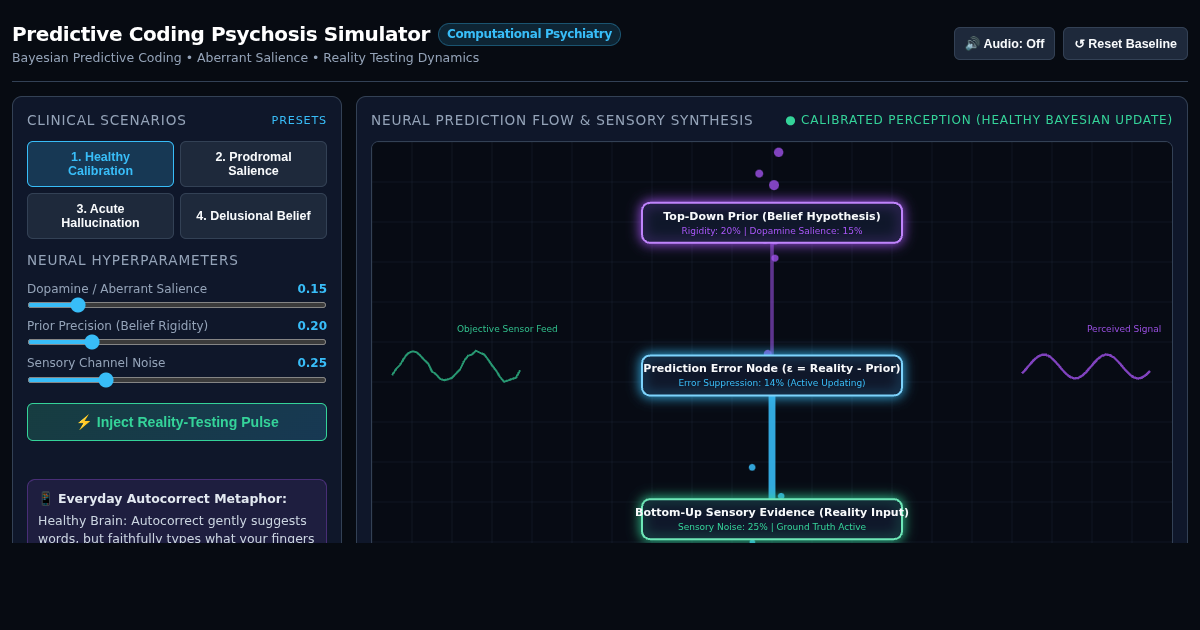Screen dimensions: 1200x630
Task: Click the Clinical Scenarios heading
Action: 107,120
